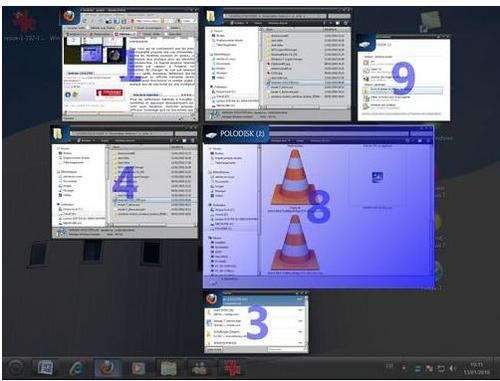Click the red splat taskbar icon

click(x=233, y=368)
